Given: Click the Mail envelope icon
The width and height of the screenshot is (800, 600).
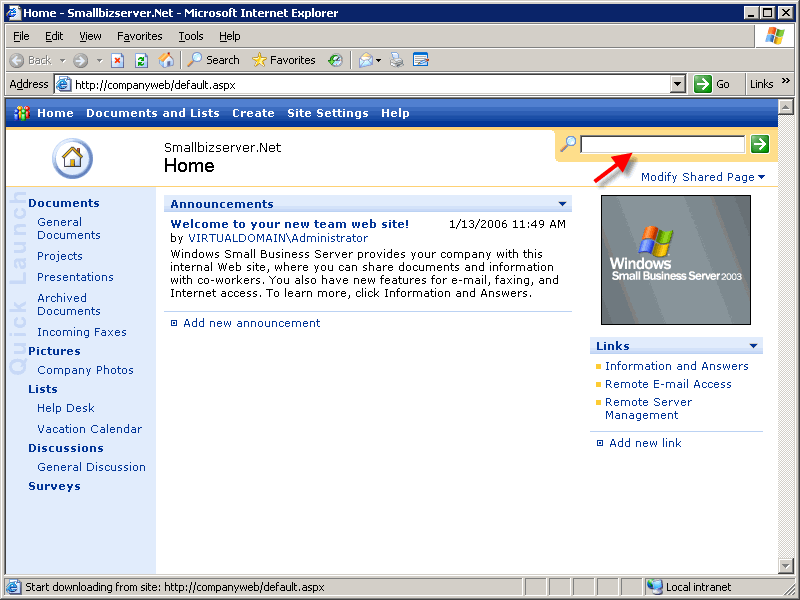Looking at the screenshot, I should 365,60.
